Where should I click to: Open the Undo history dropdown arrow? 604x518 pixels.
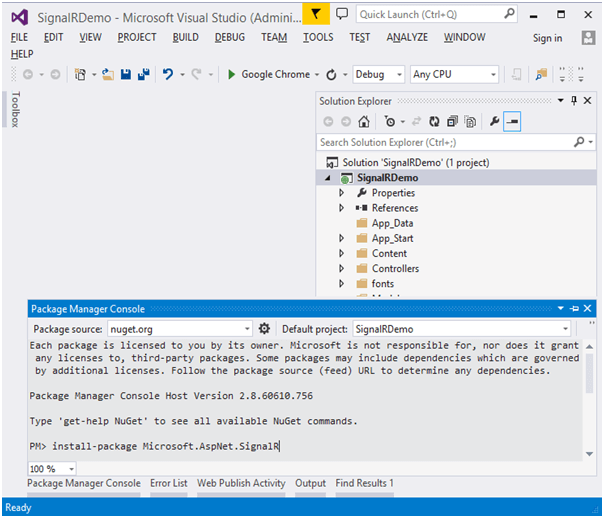pyautogui.click(x=183, y=75)
